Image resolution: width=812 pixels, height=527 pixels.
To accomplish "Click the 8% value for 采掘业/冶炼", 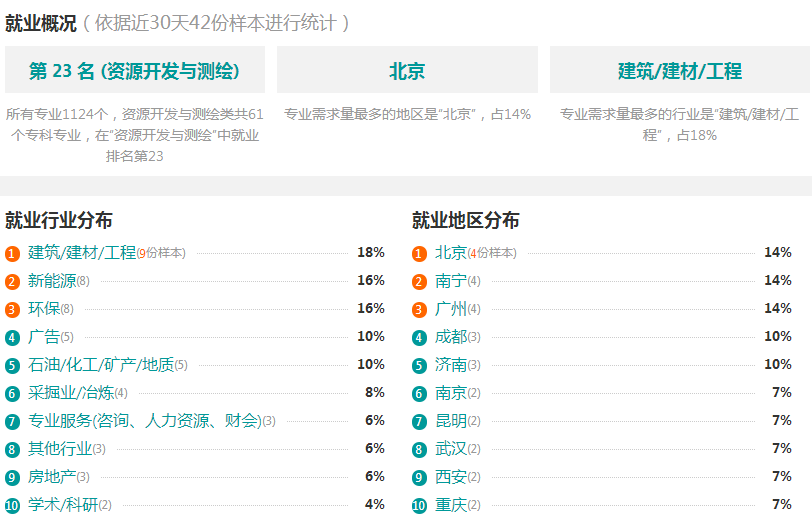I will 374,392.
